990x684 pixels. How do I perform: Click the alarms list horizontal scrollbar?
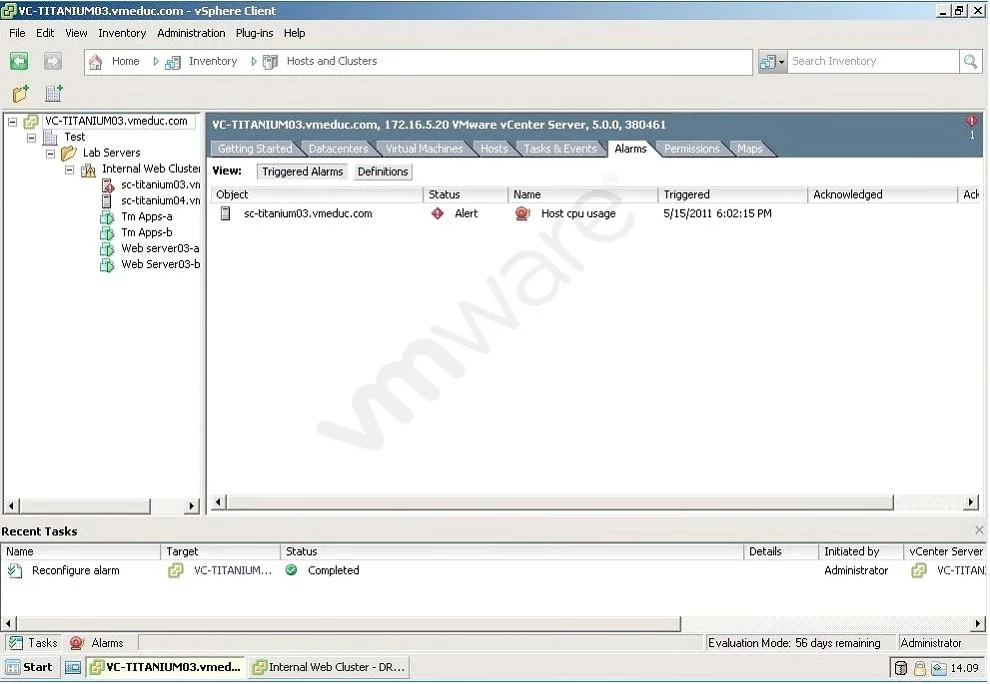[x=560, y=503]
